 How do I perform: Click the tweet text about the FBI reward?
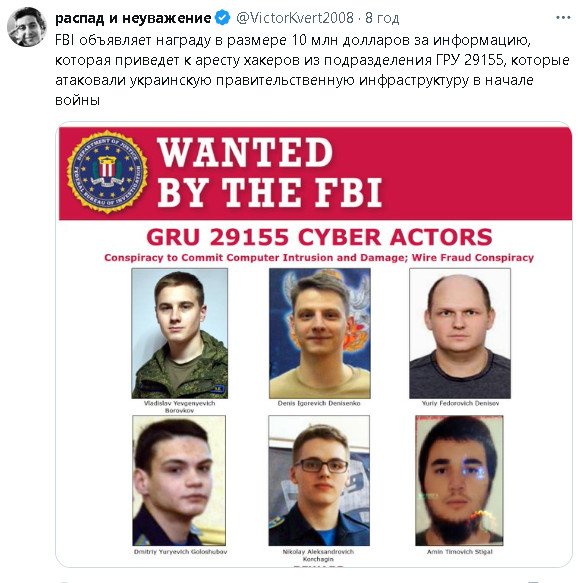click(x=312, y=70)
